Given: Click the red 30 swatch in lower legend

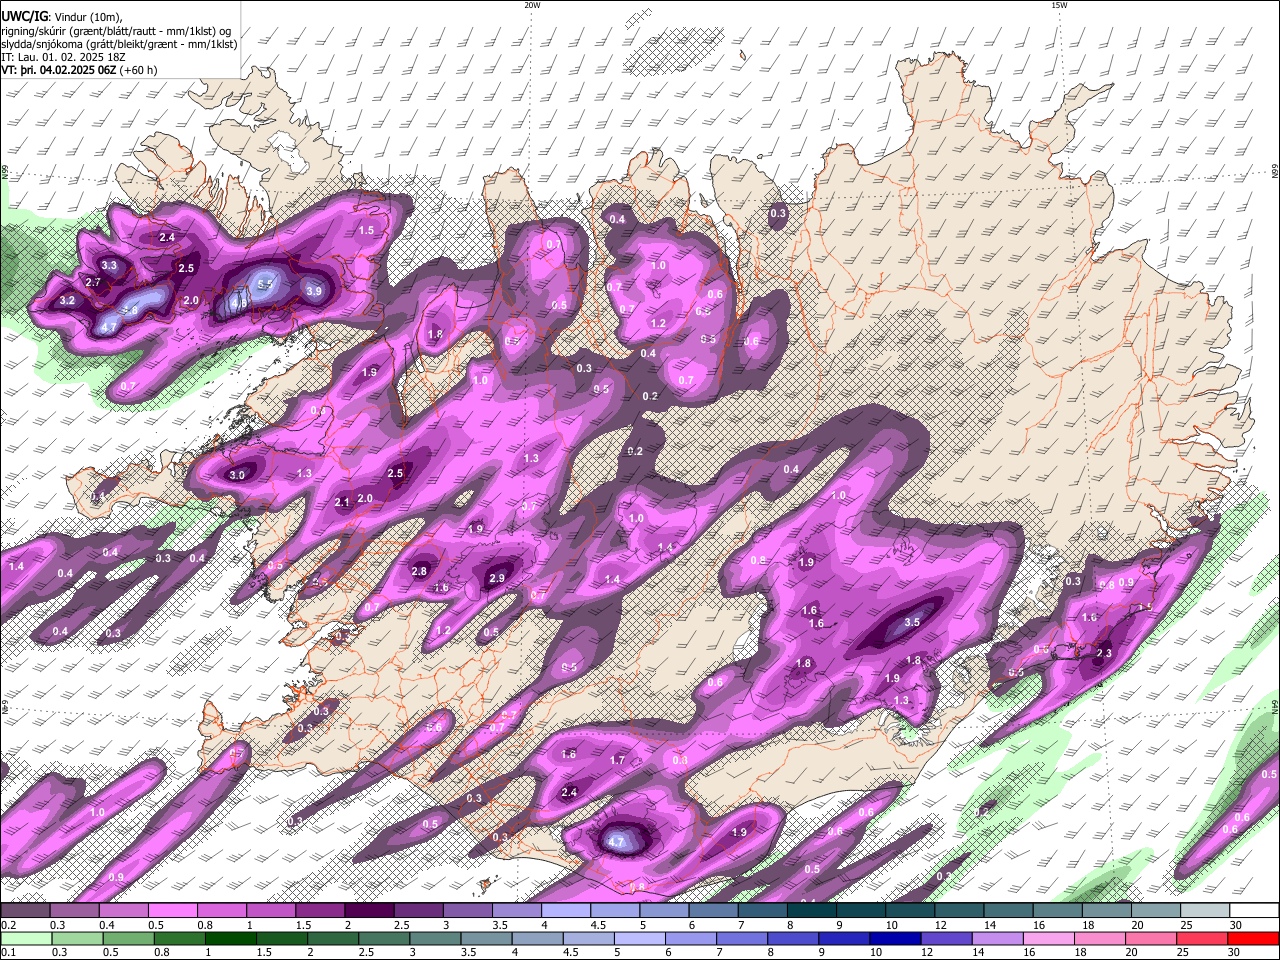Looking at the screenshot, I should click(1255, 938).
